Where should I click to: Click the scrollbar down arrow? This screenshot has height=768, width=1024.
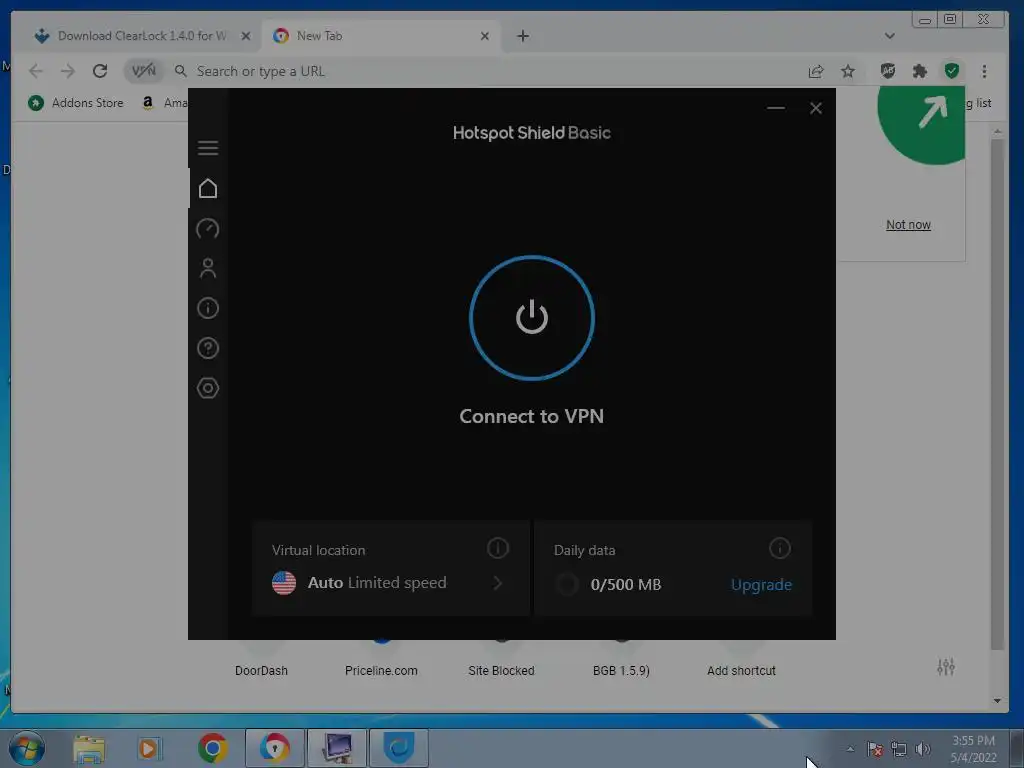(x=997, y=701)
